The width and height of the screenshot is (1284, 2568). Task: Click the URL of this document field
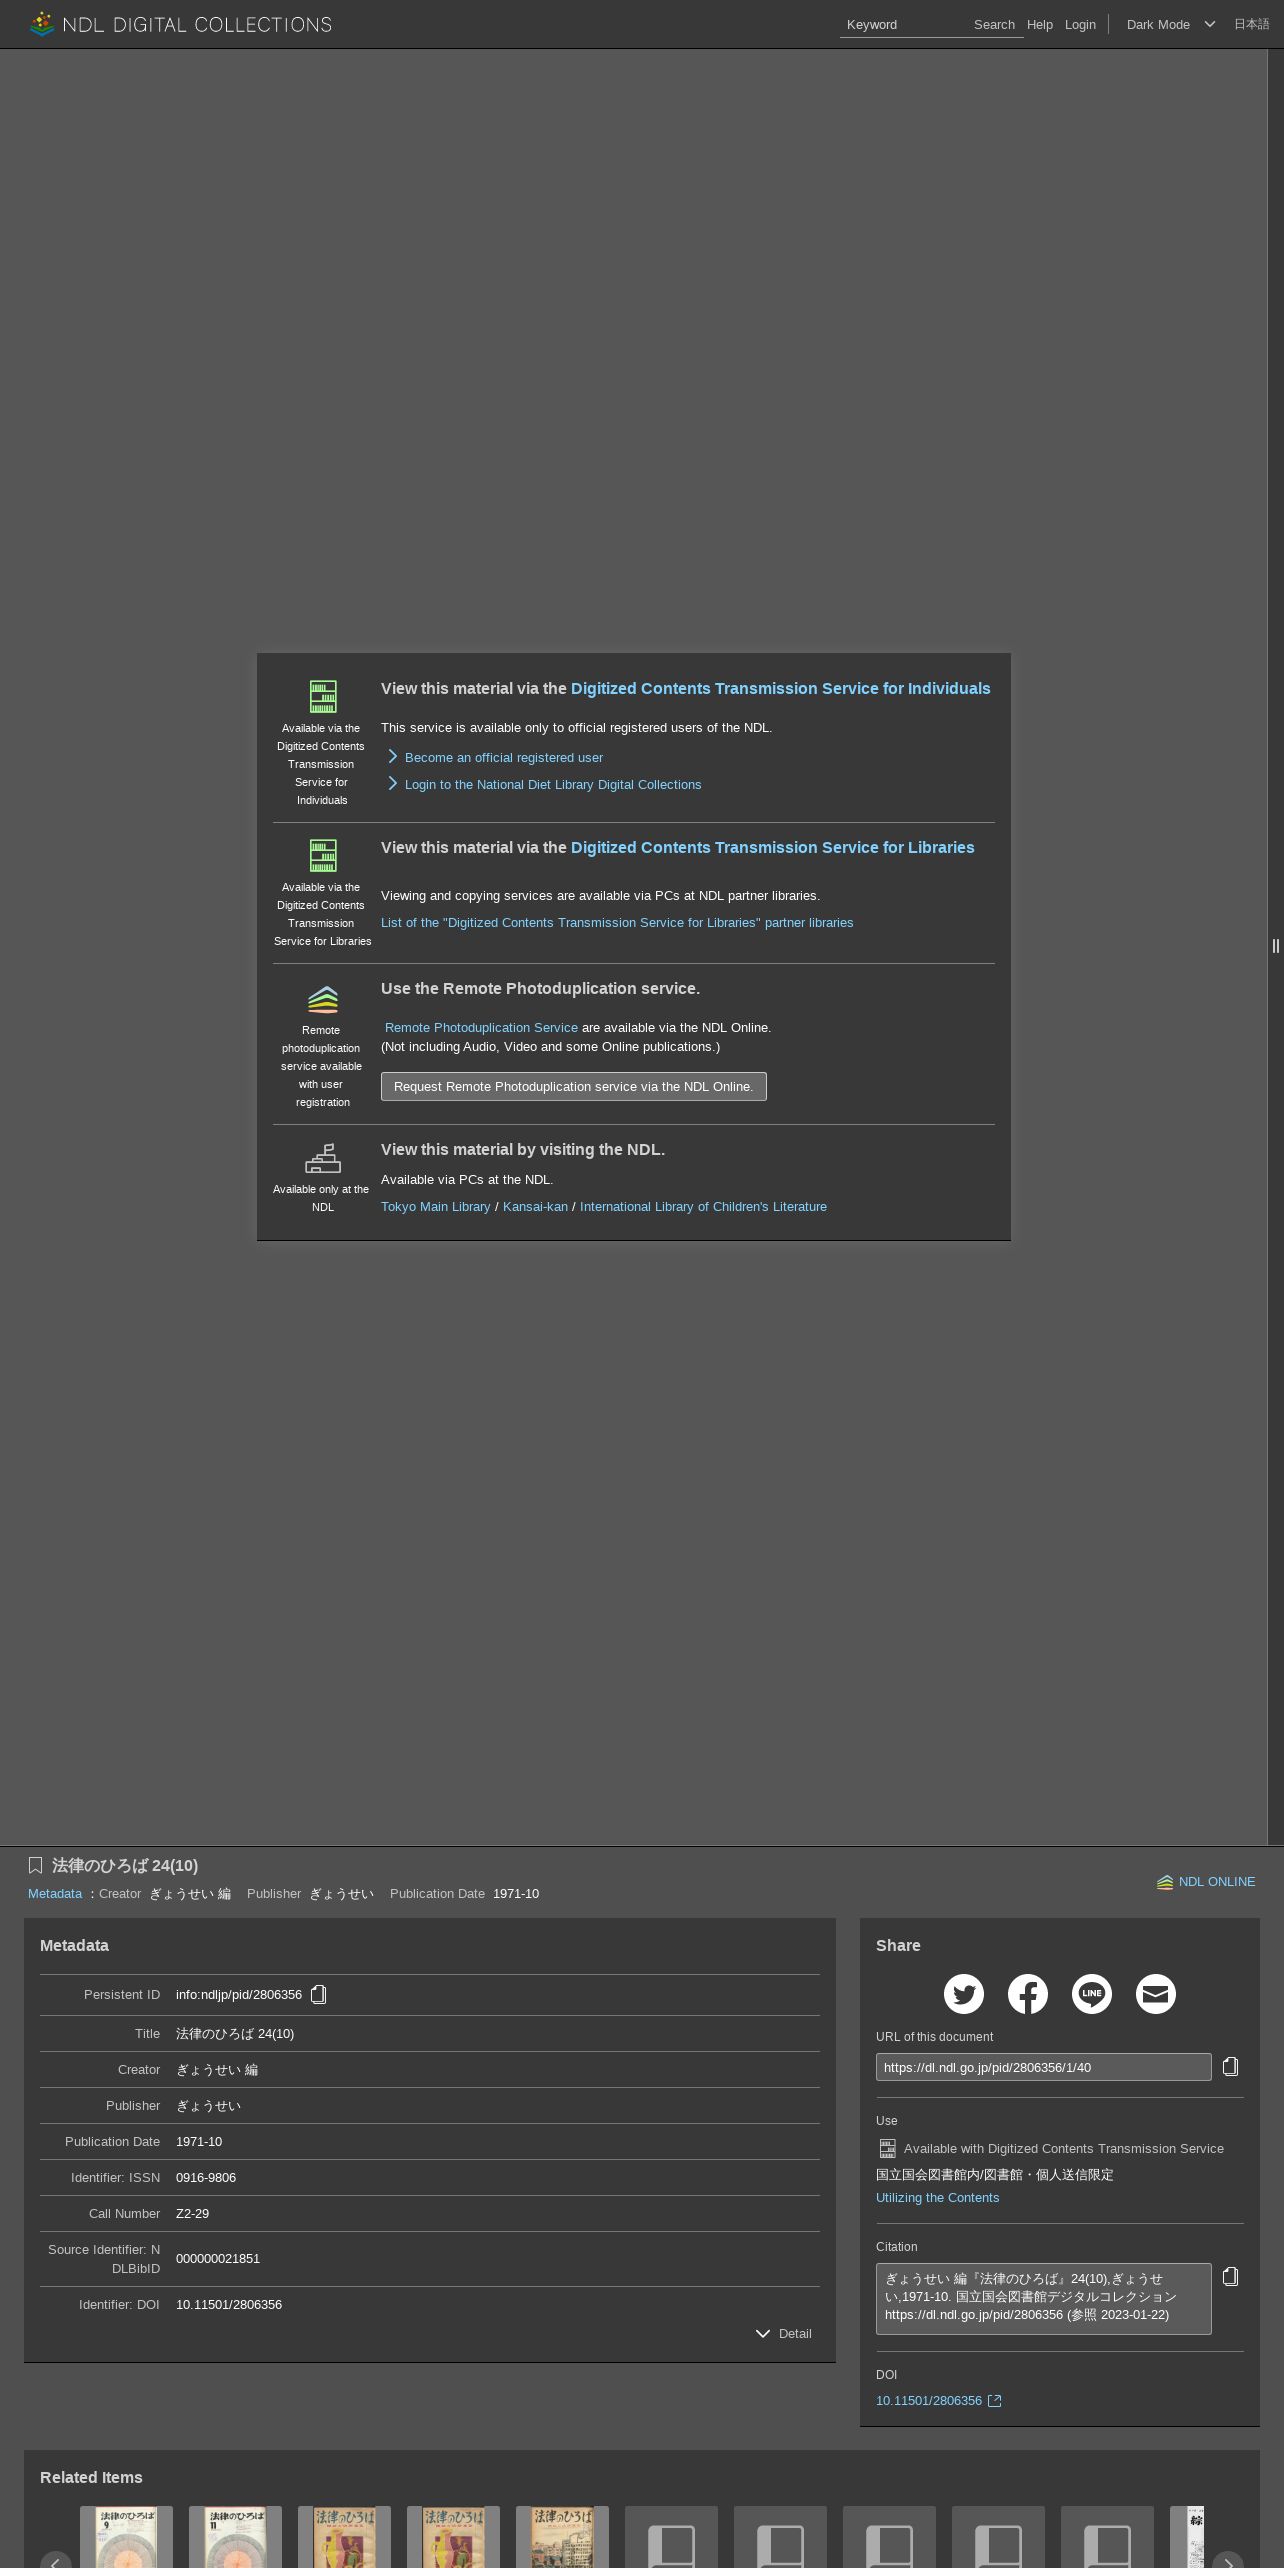(1044, 2067)
